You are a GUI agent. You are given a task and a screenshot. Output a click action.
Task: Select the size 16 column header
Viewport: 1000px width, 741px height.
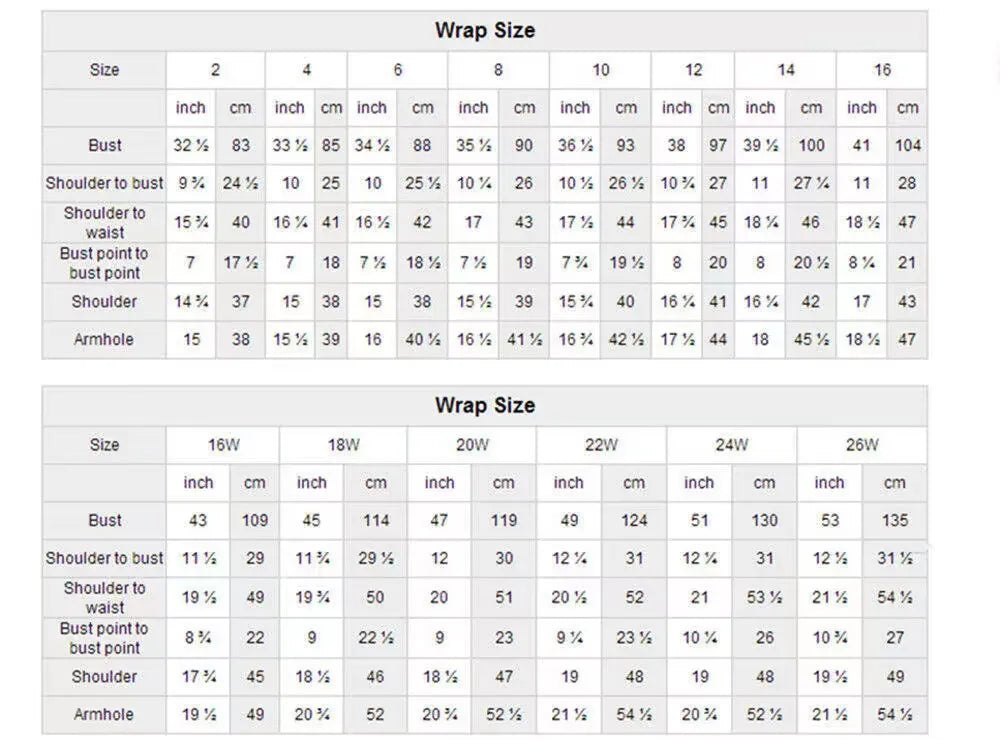tap(882, 70)
